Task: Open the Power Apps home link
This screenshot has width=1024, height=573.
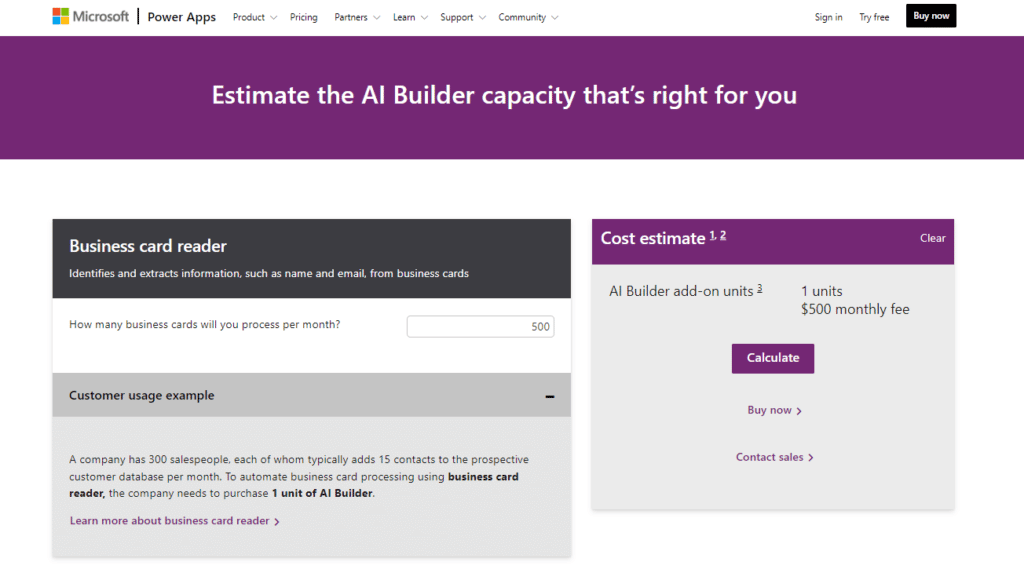Action: click(x=182, y=17)
